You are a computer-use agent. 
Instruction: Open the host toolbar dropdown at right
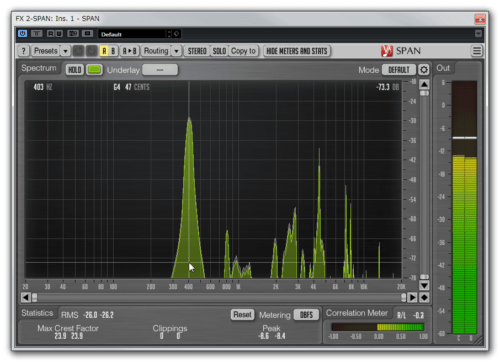click(x=478, y=34)
